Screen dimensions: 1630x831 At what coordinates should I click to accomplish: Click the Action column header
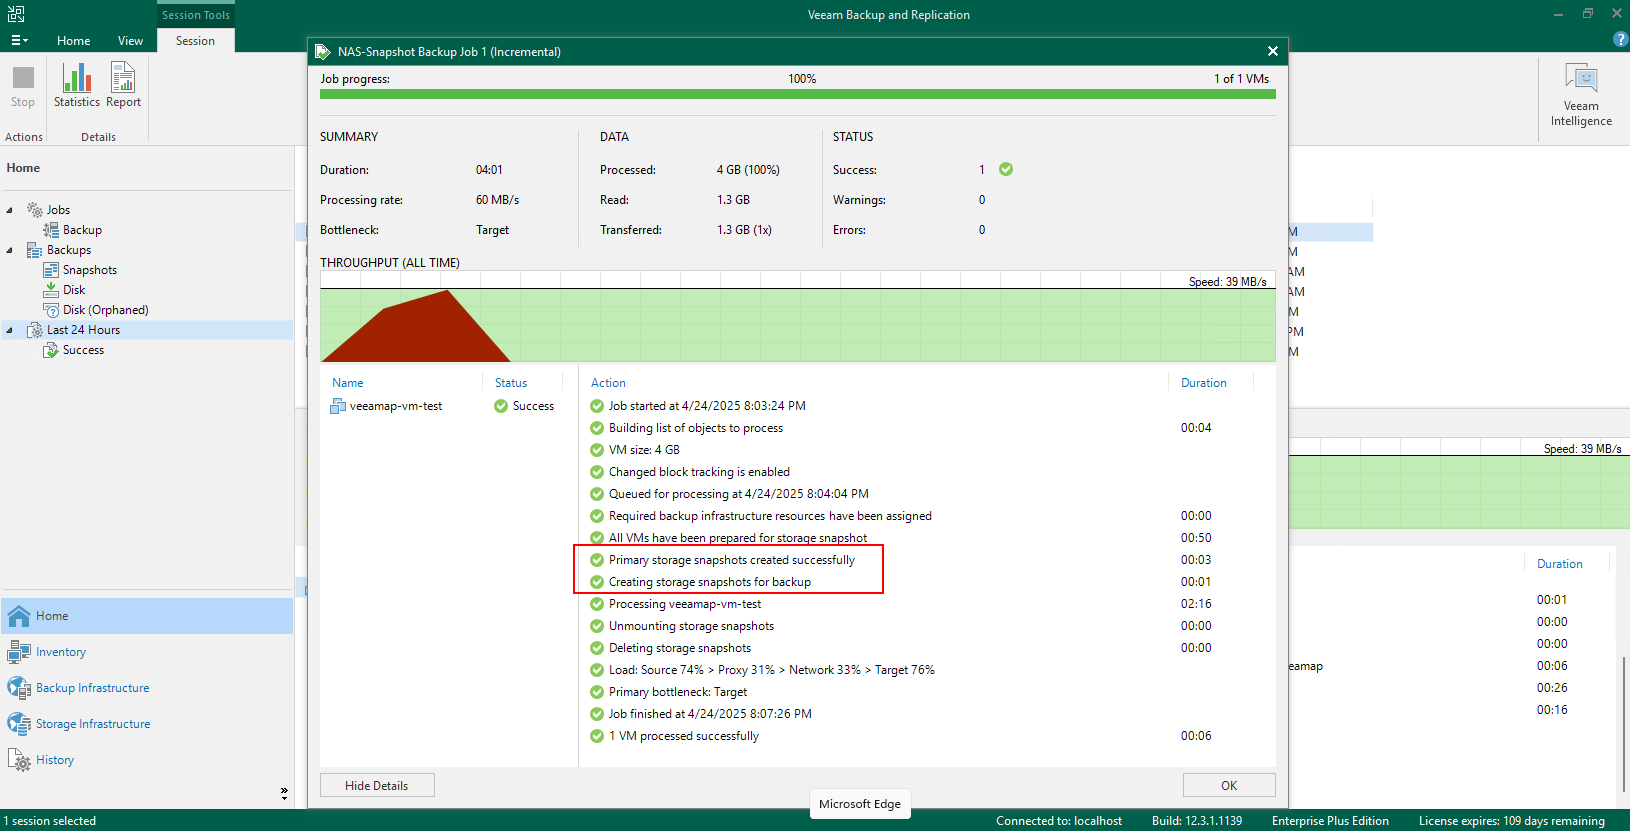[x=608, y=383]
